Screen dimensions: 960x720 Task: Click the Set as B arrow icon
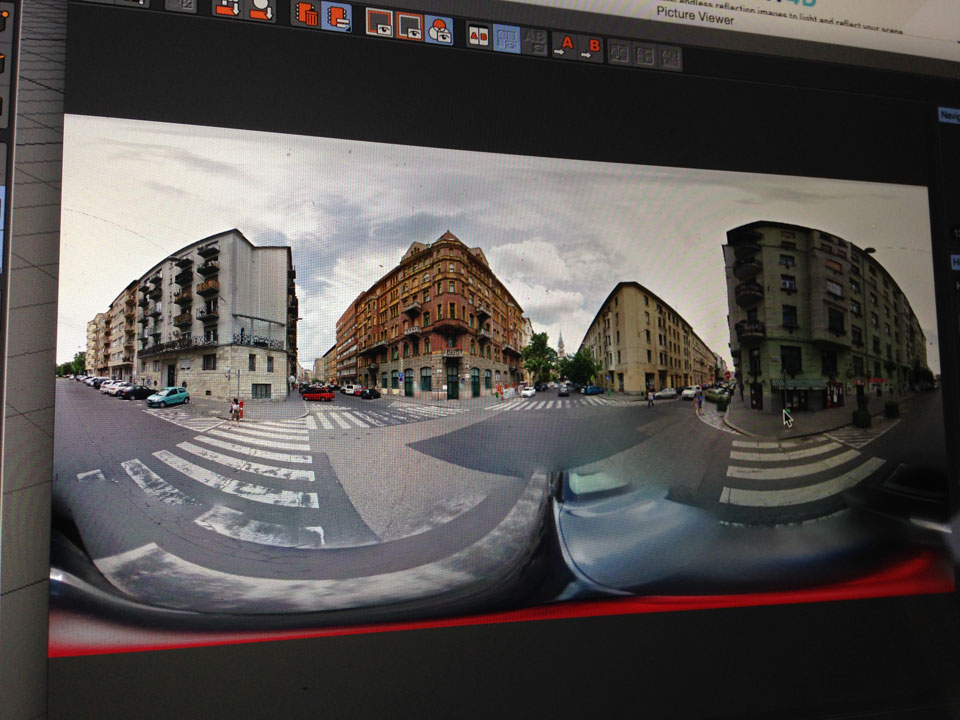click(x=591, y=47)
